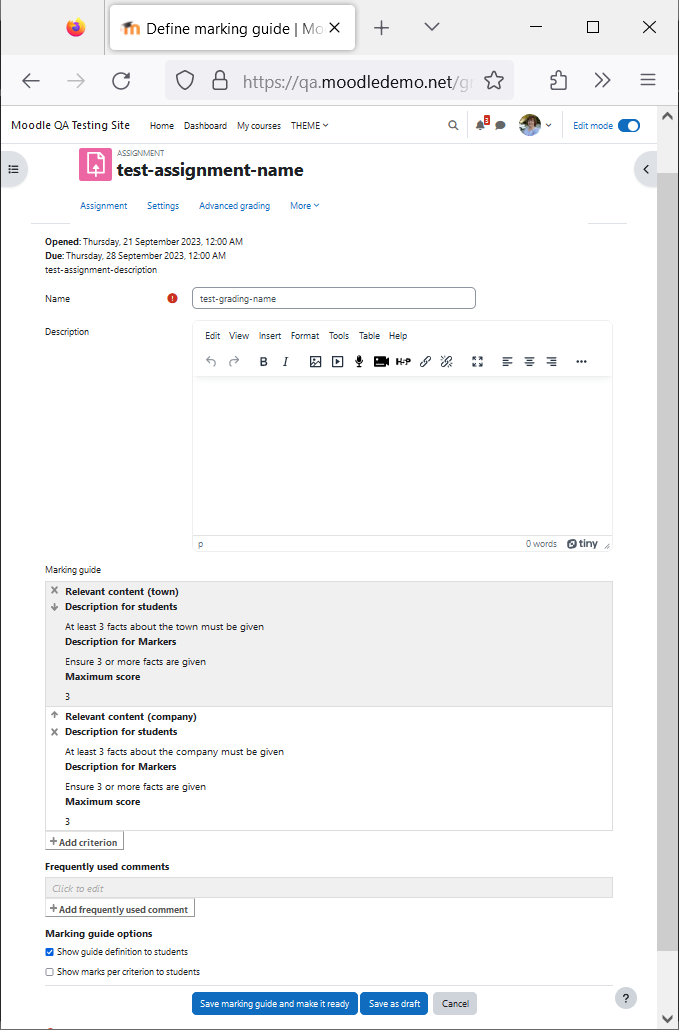This screenshot has height=1030, width=679.
Task: Open the block drawer arrow
Action: tap(646, 169)
